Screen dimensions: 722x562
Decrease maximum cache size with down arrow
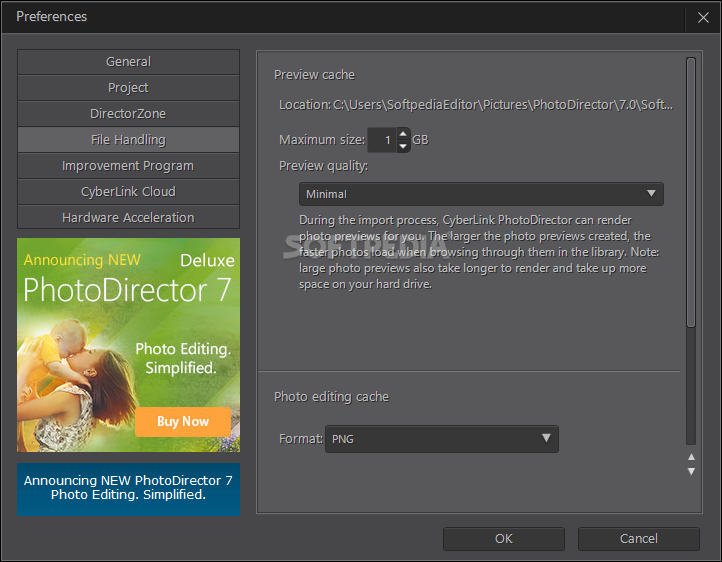pos(403,146)
